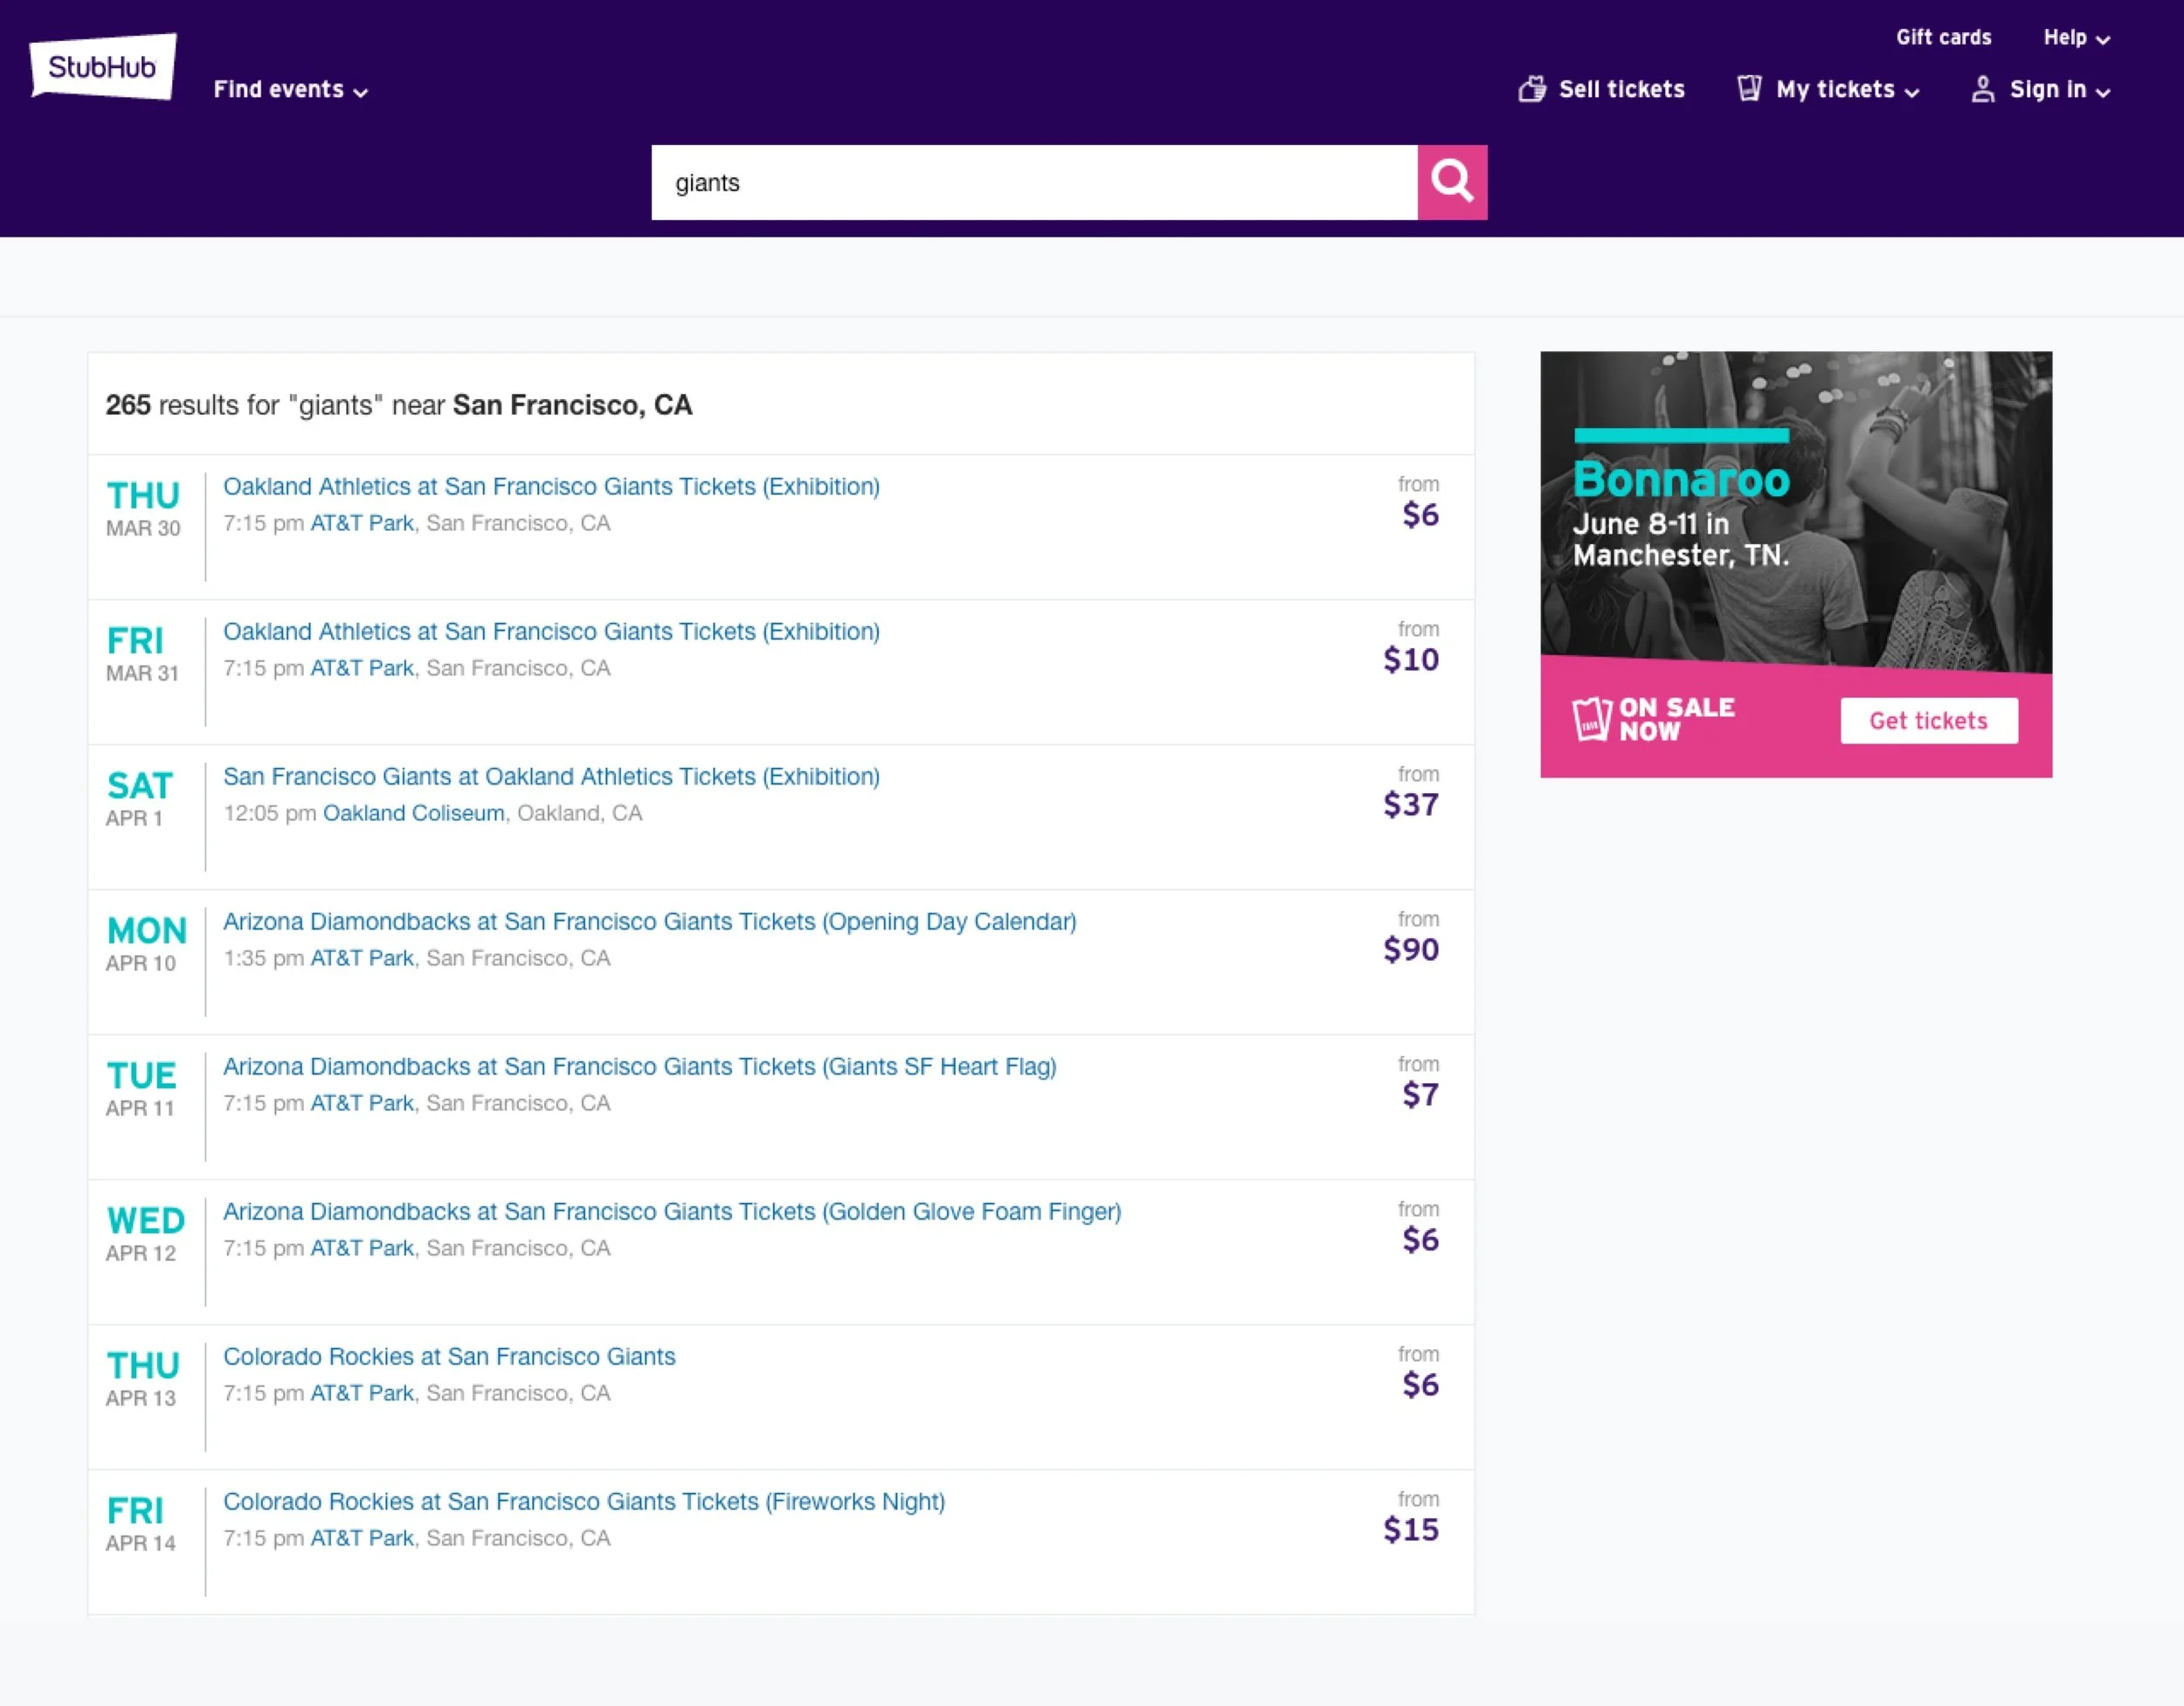
Task: Open the Fireworks Night Rockies game link
Action: (583, 1501)
